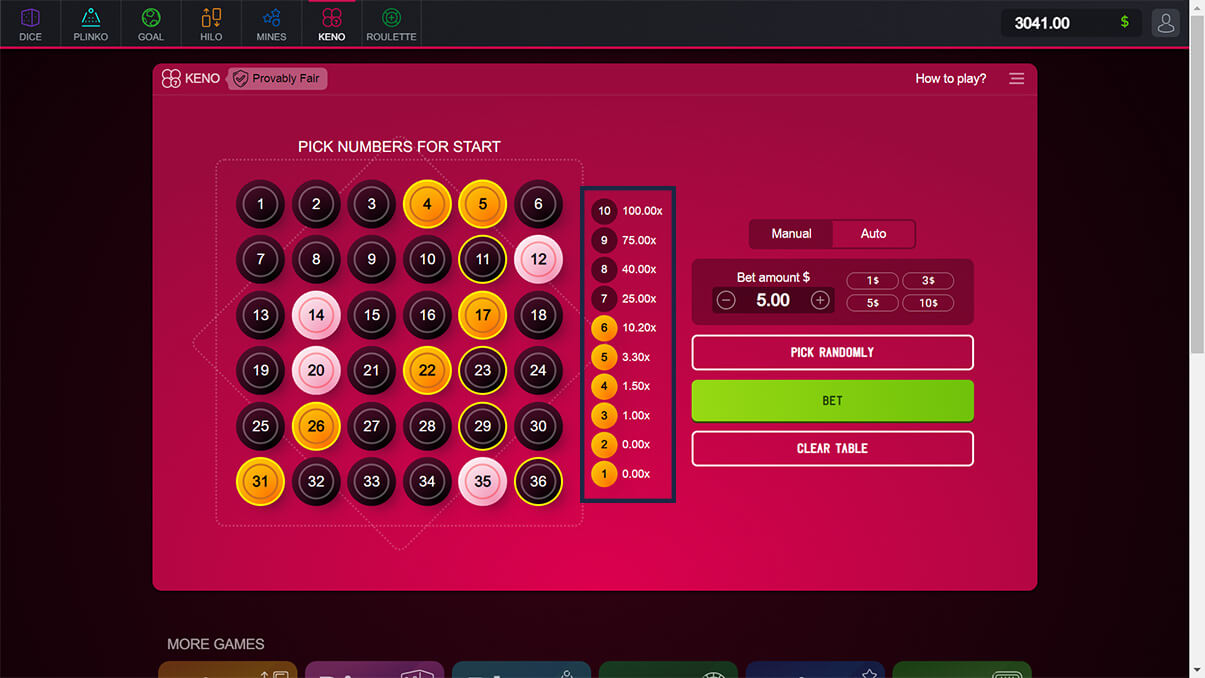Increase bet amount with plus button

(820, 300)
